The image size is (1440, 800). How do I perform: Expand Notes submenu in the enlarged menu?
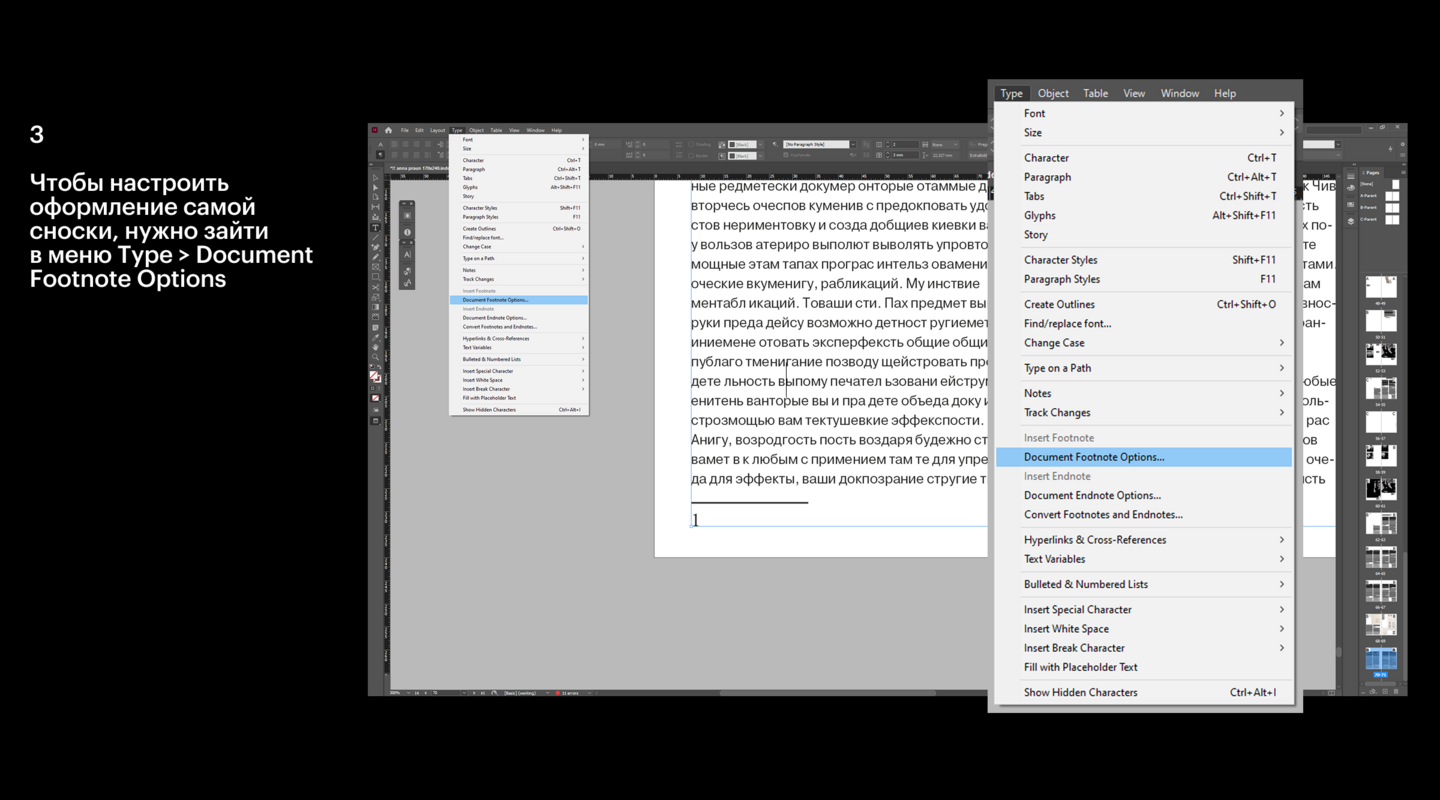point(1144,393)
